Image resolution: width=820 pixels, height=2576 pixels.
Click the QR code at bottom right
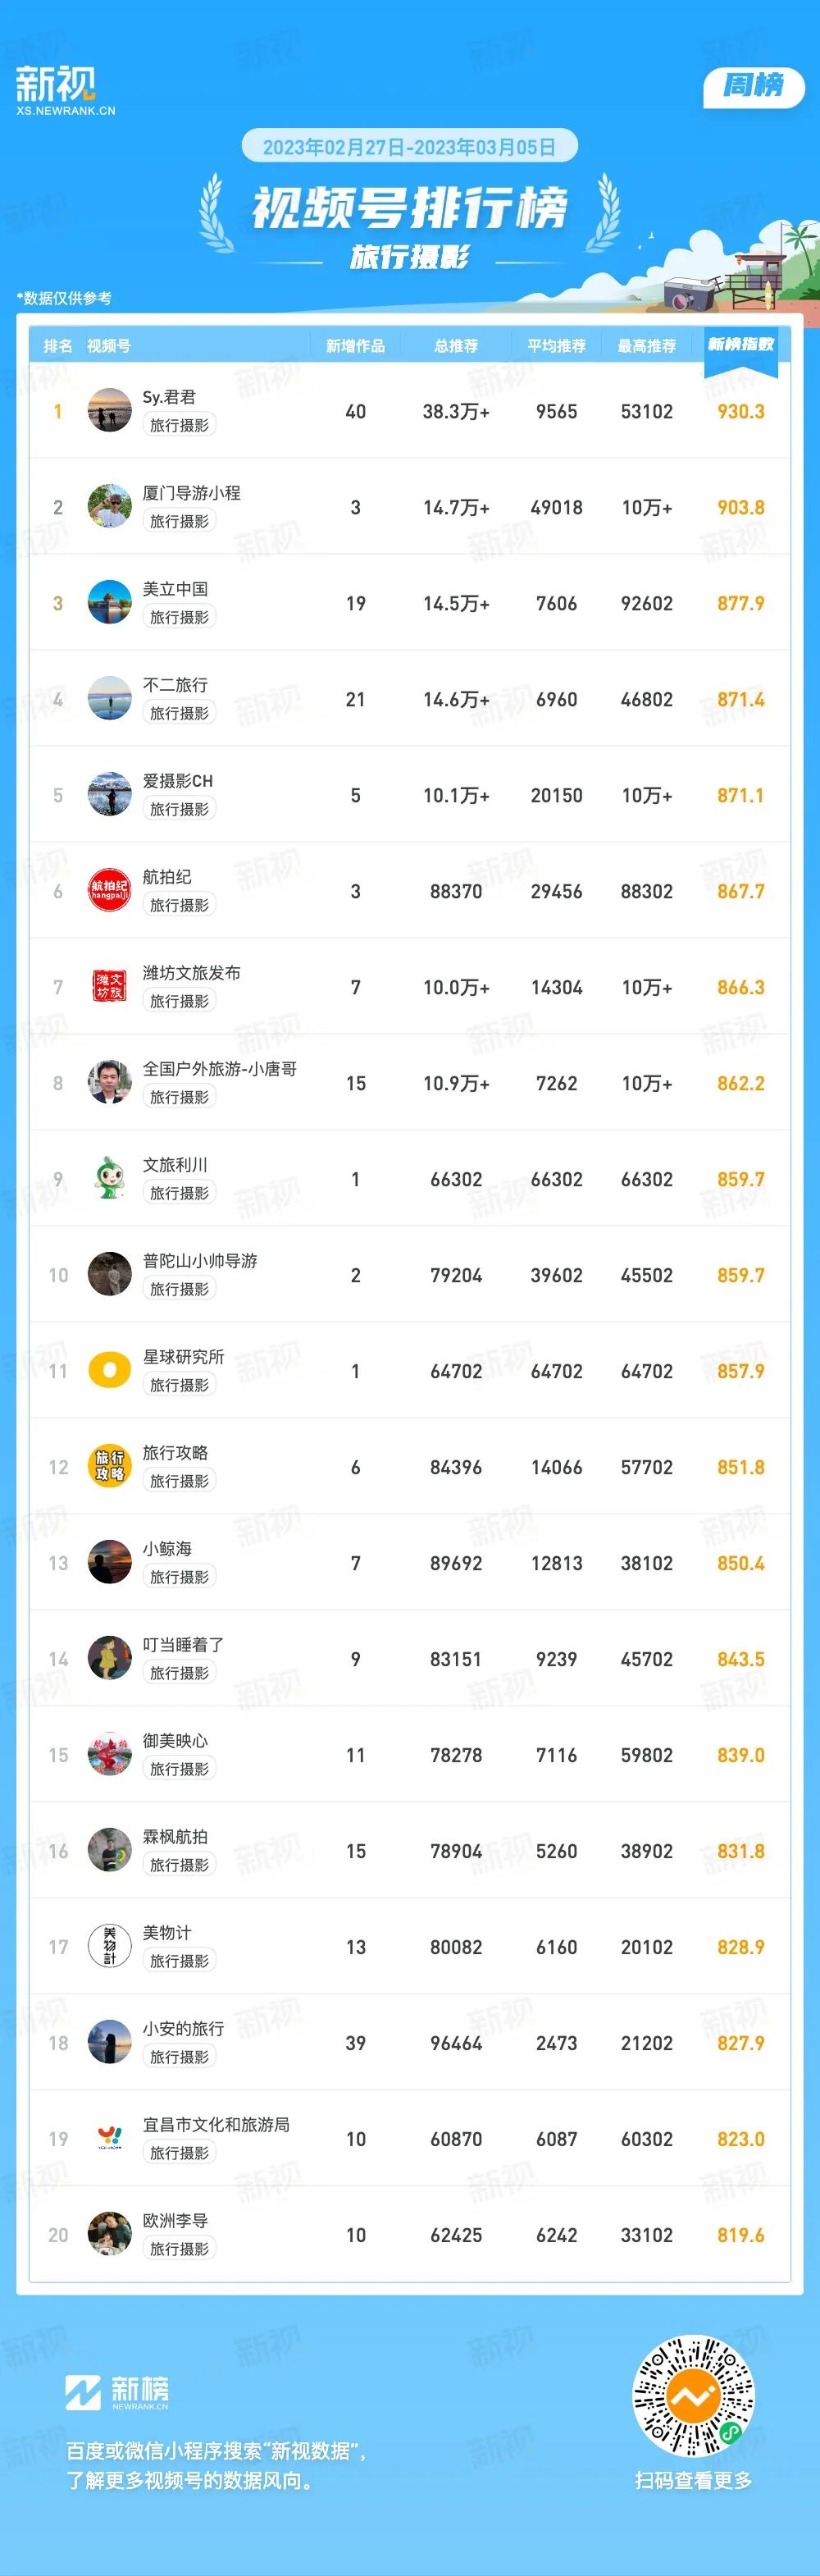coord(693,2395)
